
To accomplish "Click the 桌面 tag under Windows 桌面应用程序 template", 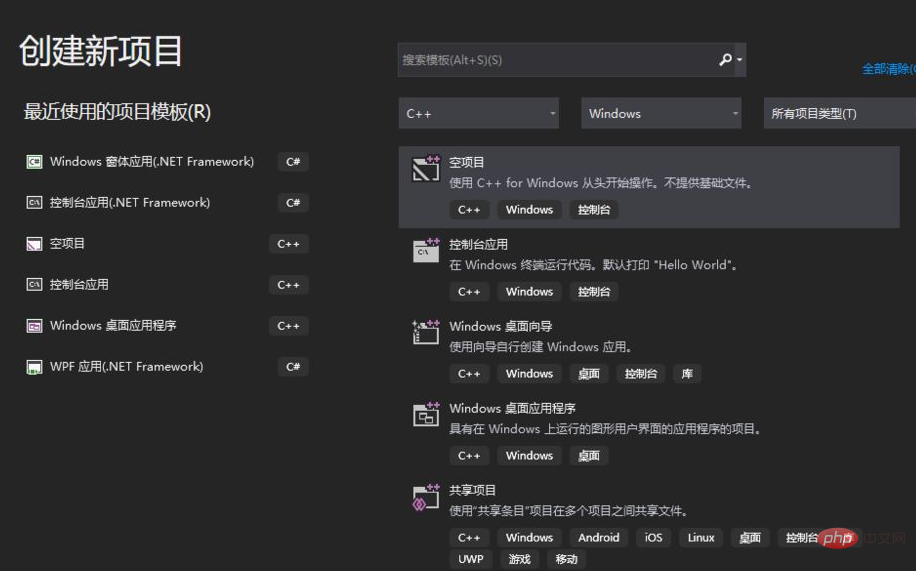I will 589,455.
